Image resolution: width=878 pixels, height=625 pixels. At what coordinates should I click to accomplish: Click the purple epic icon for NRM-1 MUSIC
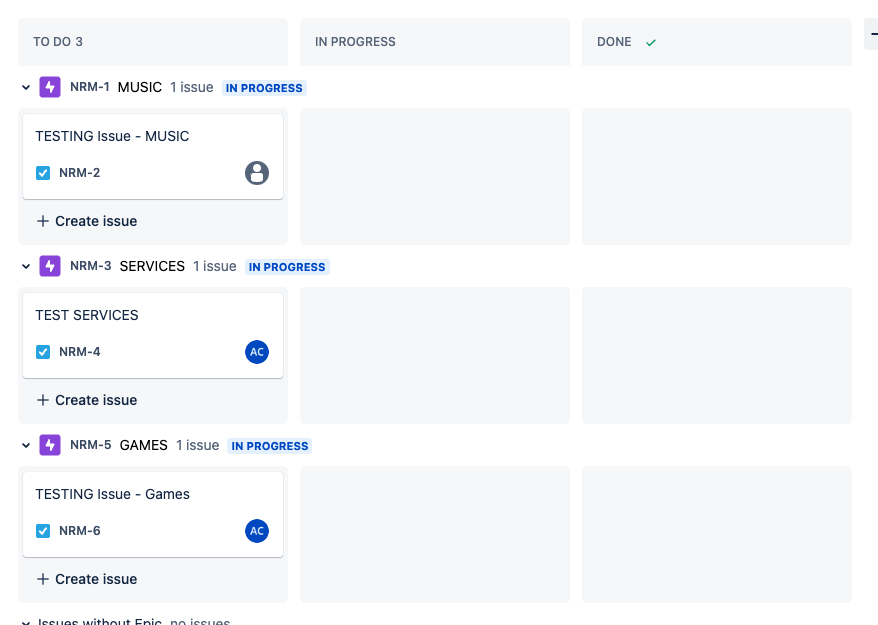click(x=50, y=87)
